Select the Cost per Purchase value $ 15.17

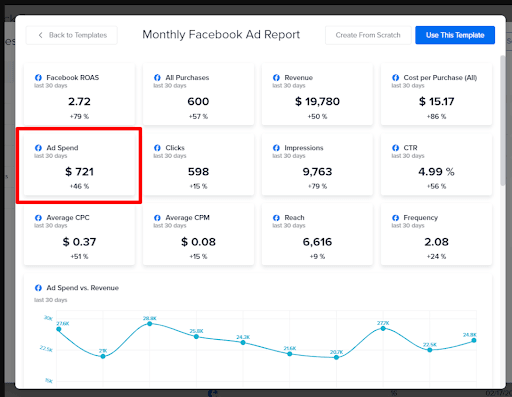pyautogui.click(x=436, y=101)
